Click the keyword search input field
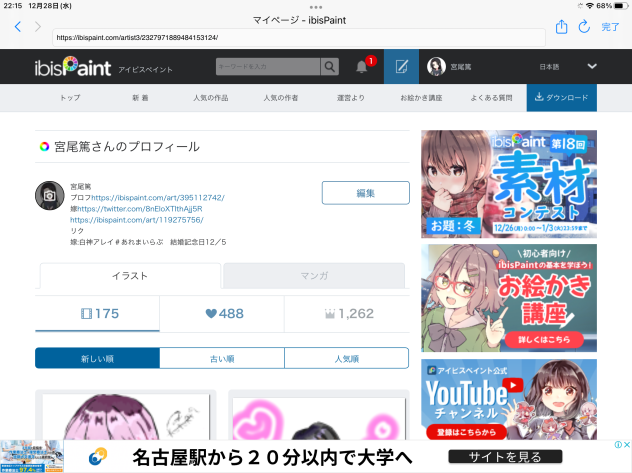 pyautogui.click(x=268, y=66)
